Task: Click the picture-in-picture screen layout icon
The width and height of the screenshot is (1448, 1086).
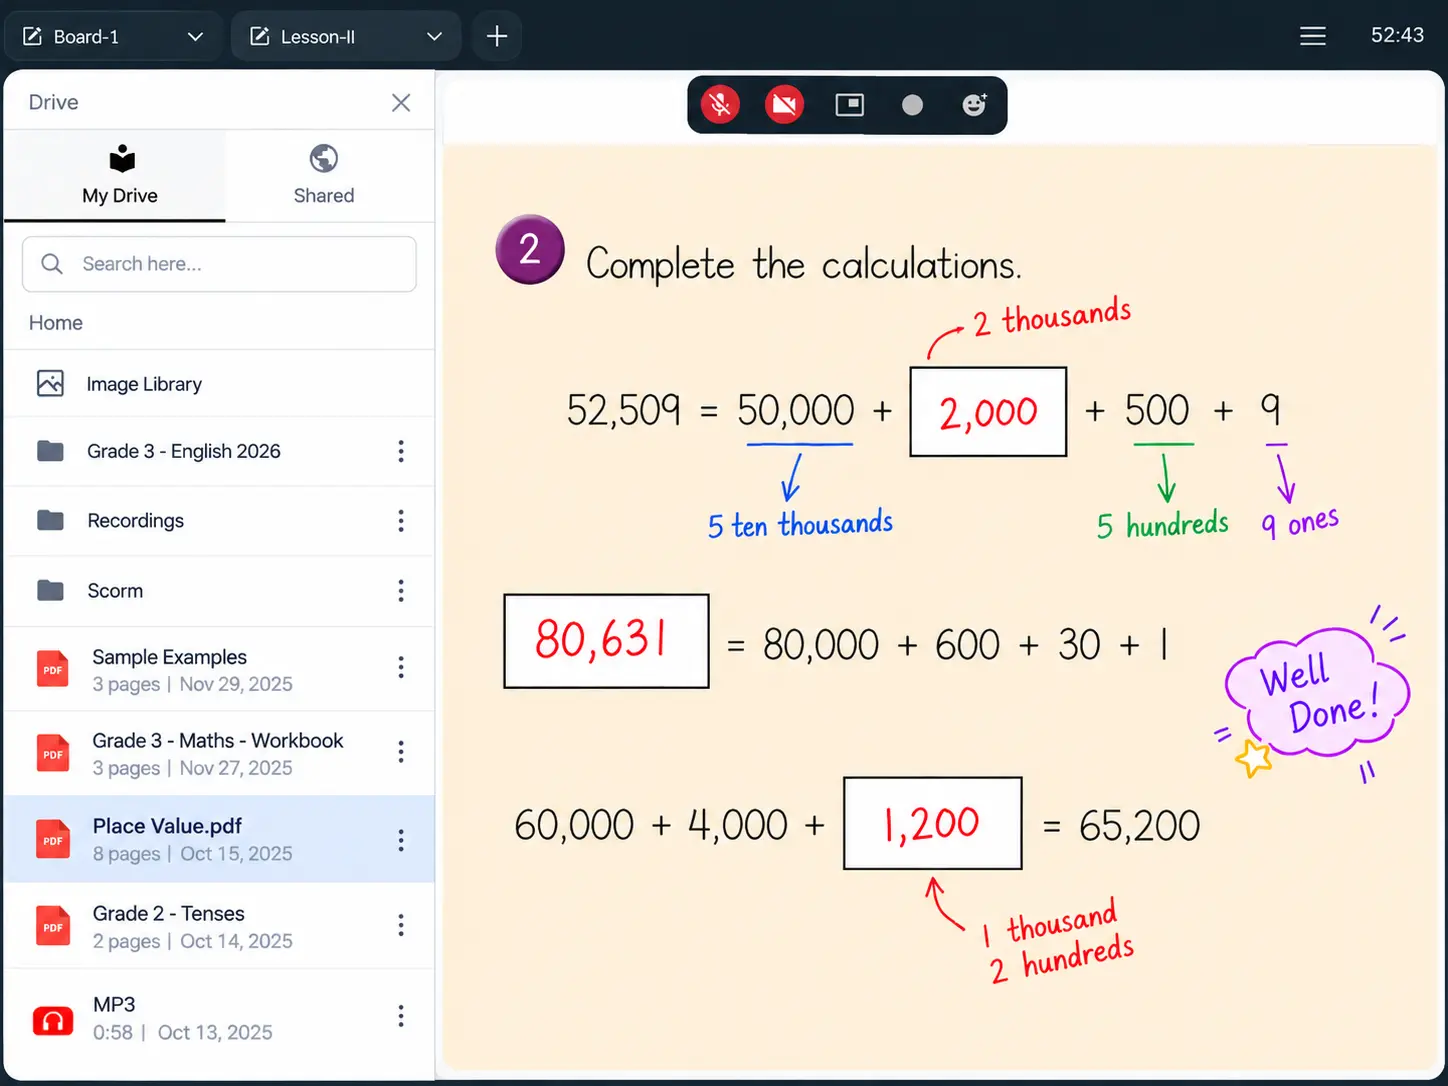Action: tap(850, 105)
